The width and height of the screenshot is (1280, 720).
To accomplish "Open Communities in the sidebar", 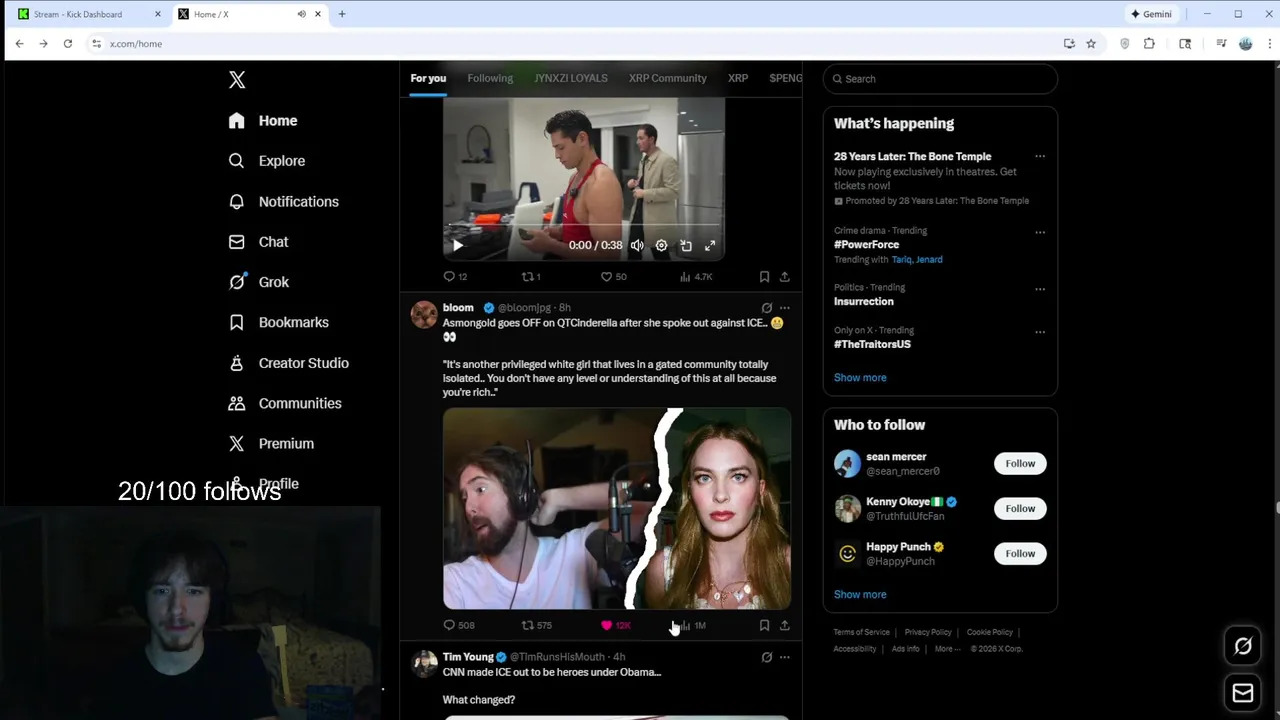I will click(285, 403).
